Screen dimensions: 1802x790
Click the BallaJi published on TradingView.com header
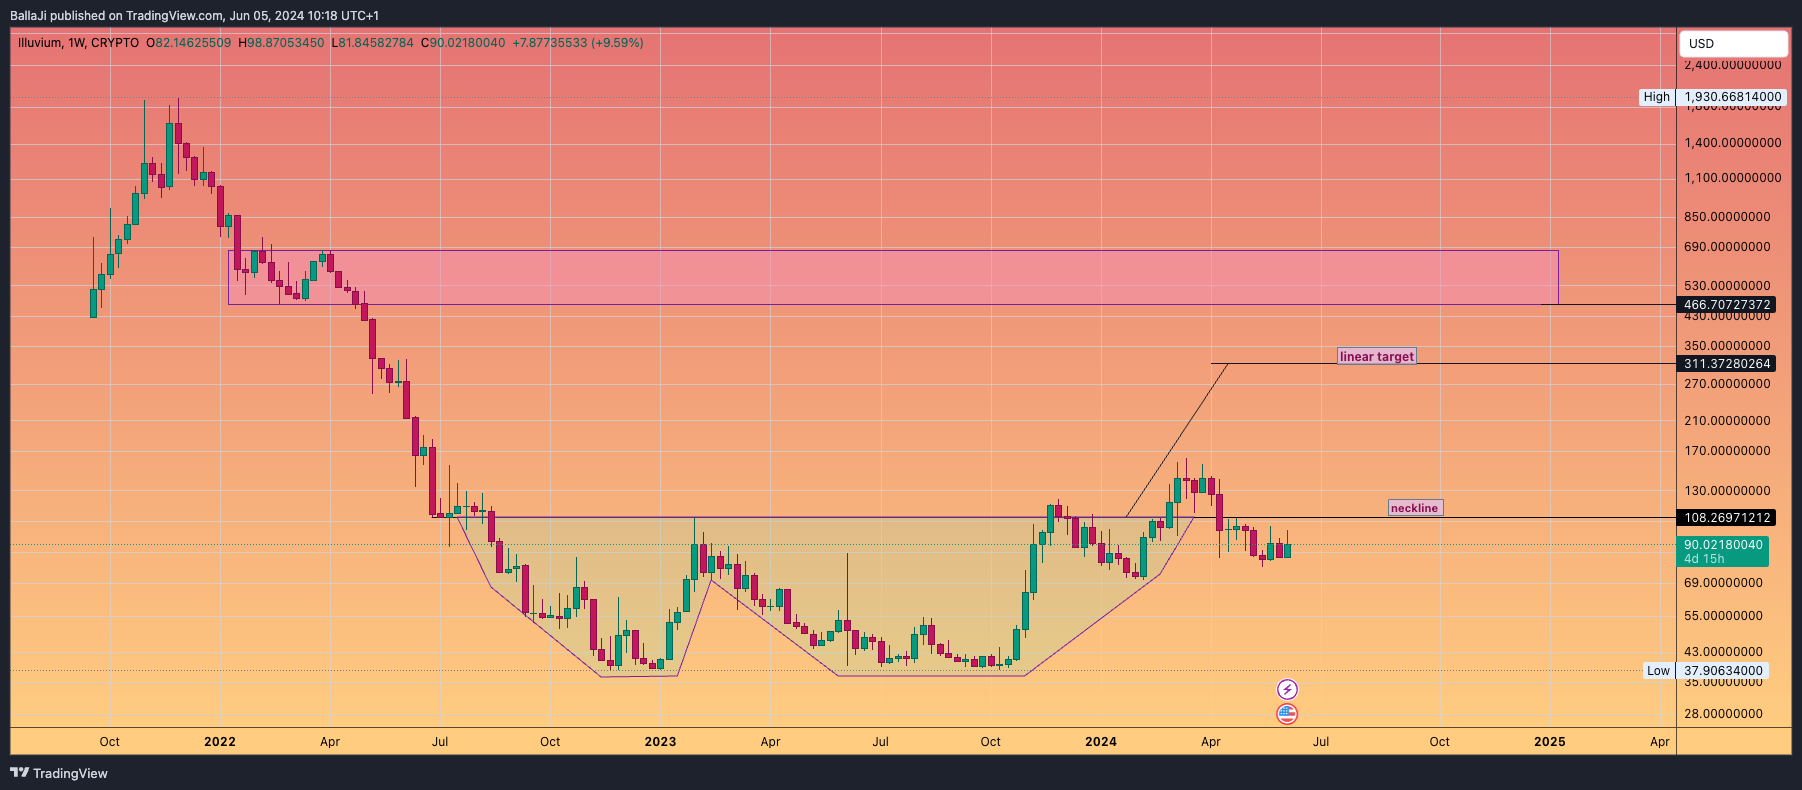click(x=195, y=16)
